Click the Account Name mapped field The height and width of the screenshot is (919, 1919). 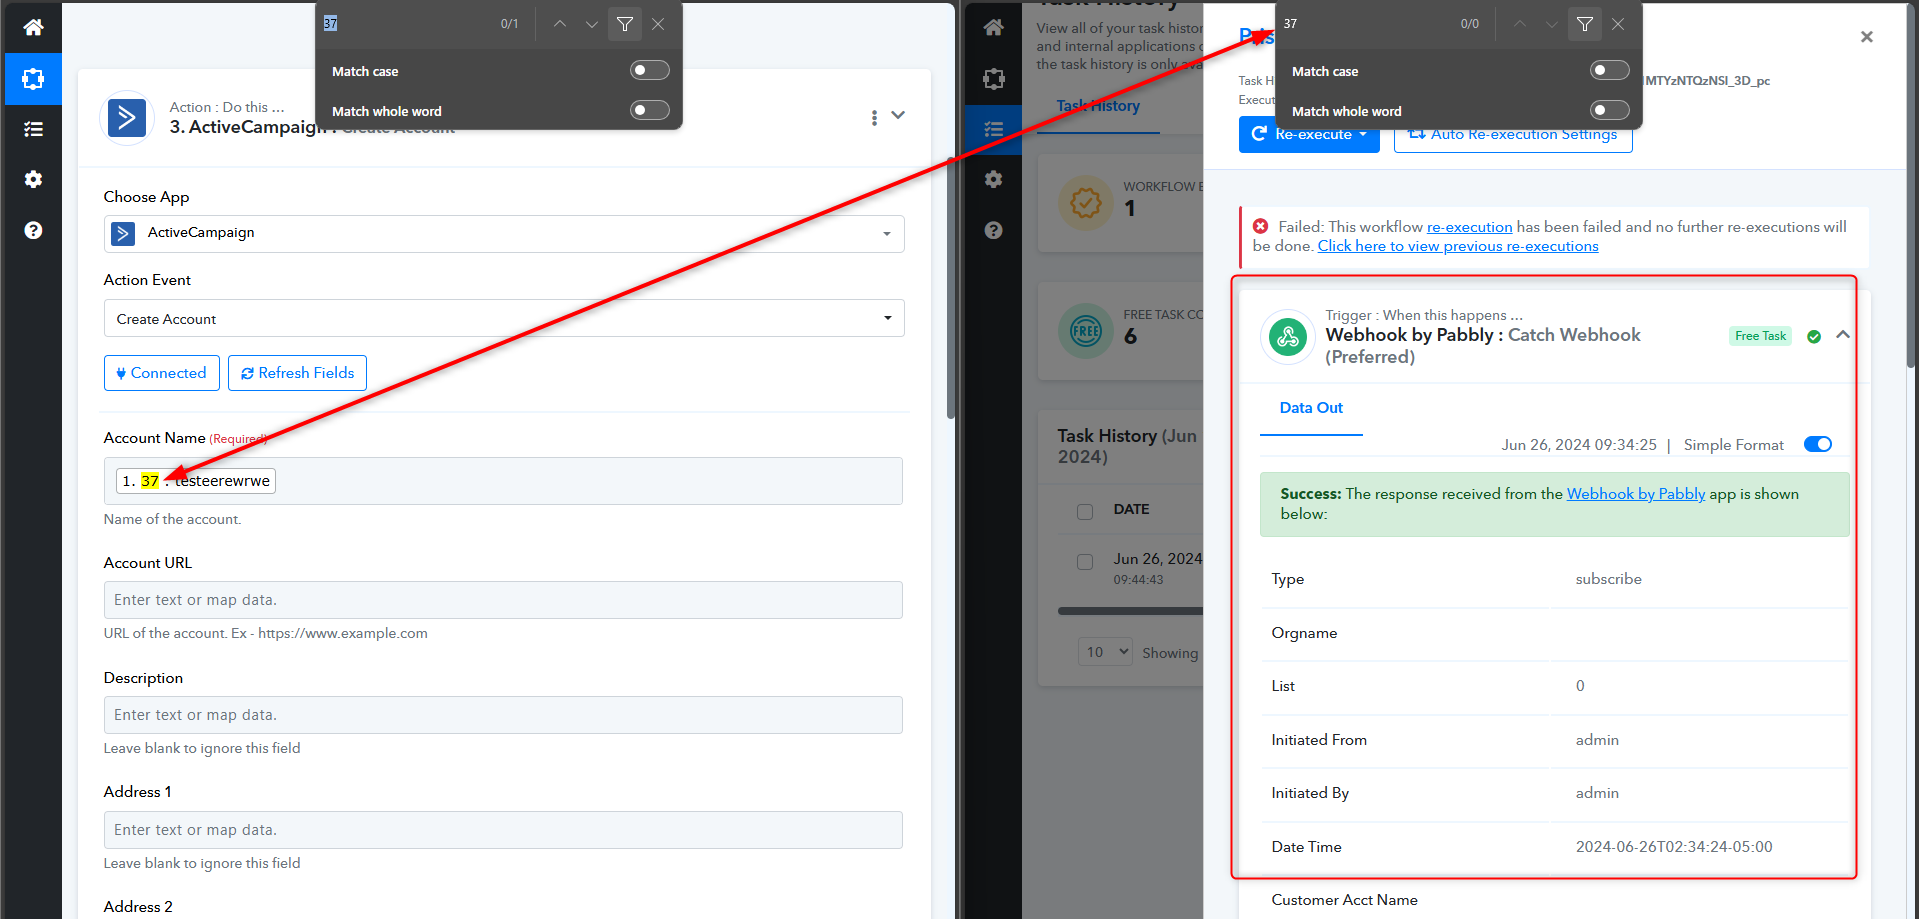point(503,481)
